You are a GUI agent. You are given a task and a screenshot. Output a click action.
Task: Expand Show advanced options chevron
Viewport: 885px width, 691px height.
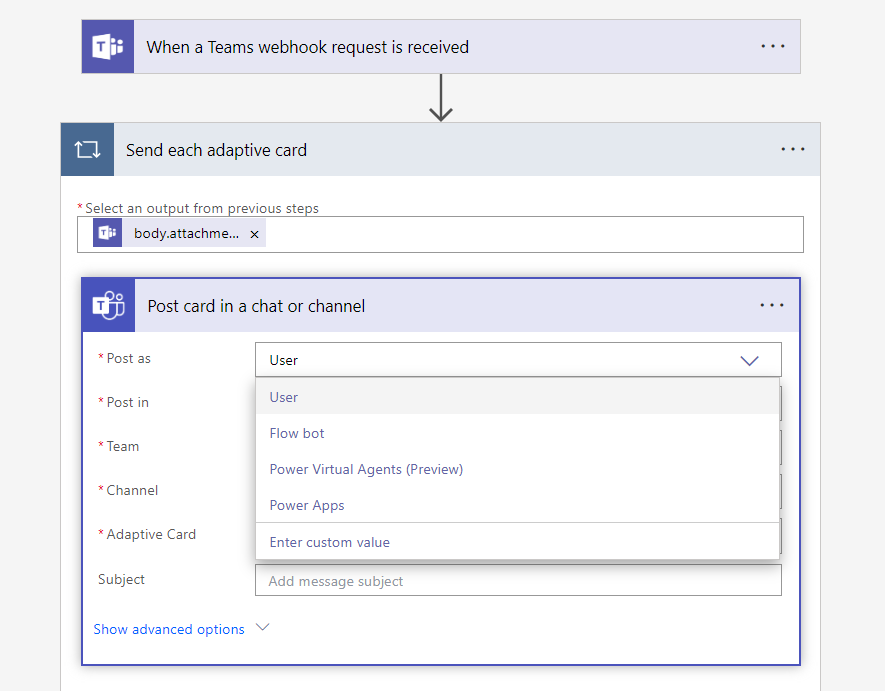263,628
